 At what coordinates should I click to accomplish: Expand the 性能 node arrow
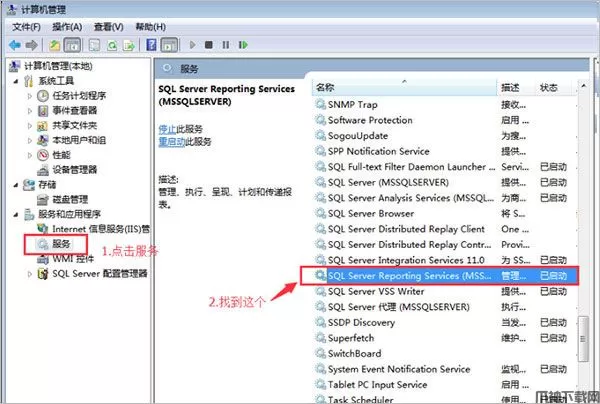(29, 155)
